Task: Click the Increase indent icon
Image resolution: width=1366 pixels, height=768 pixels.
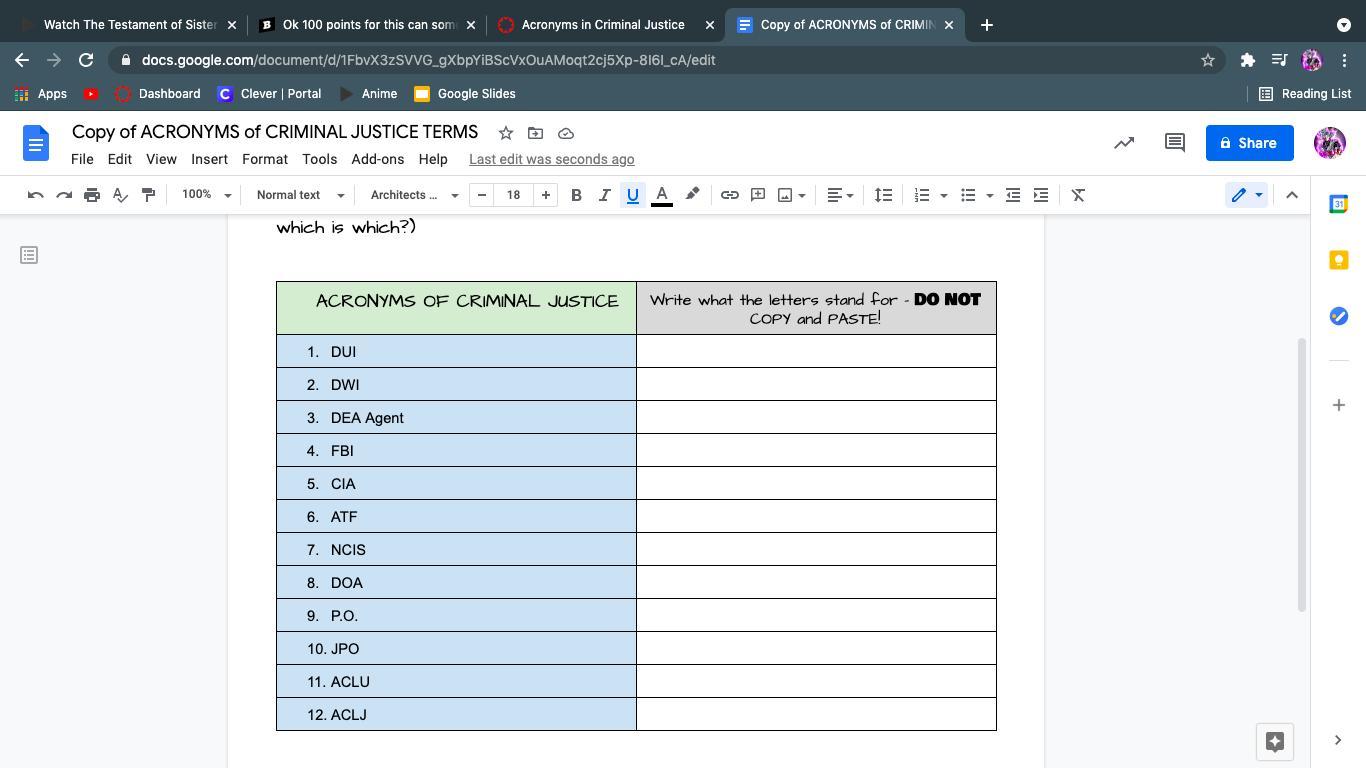Action: click(1041, 195)
